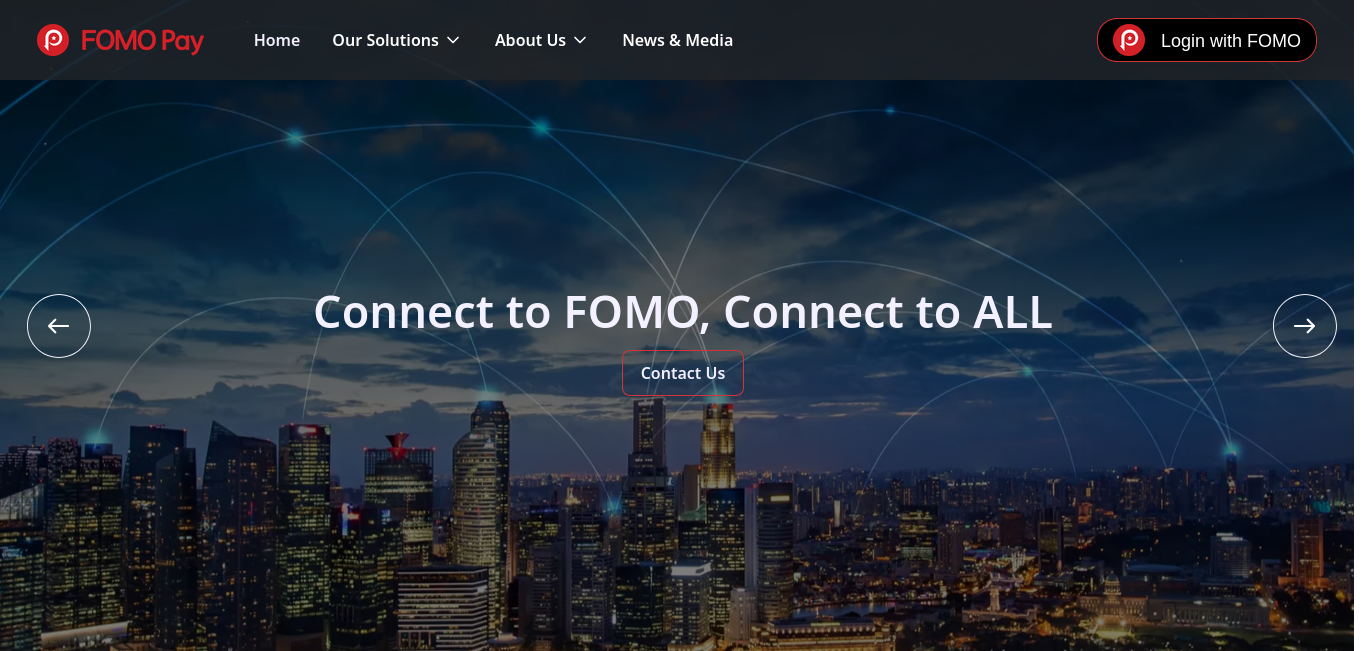This screenshot has width=1366, height=651.
Task: Click the Contact Us button
Action: click(683, 373)
